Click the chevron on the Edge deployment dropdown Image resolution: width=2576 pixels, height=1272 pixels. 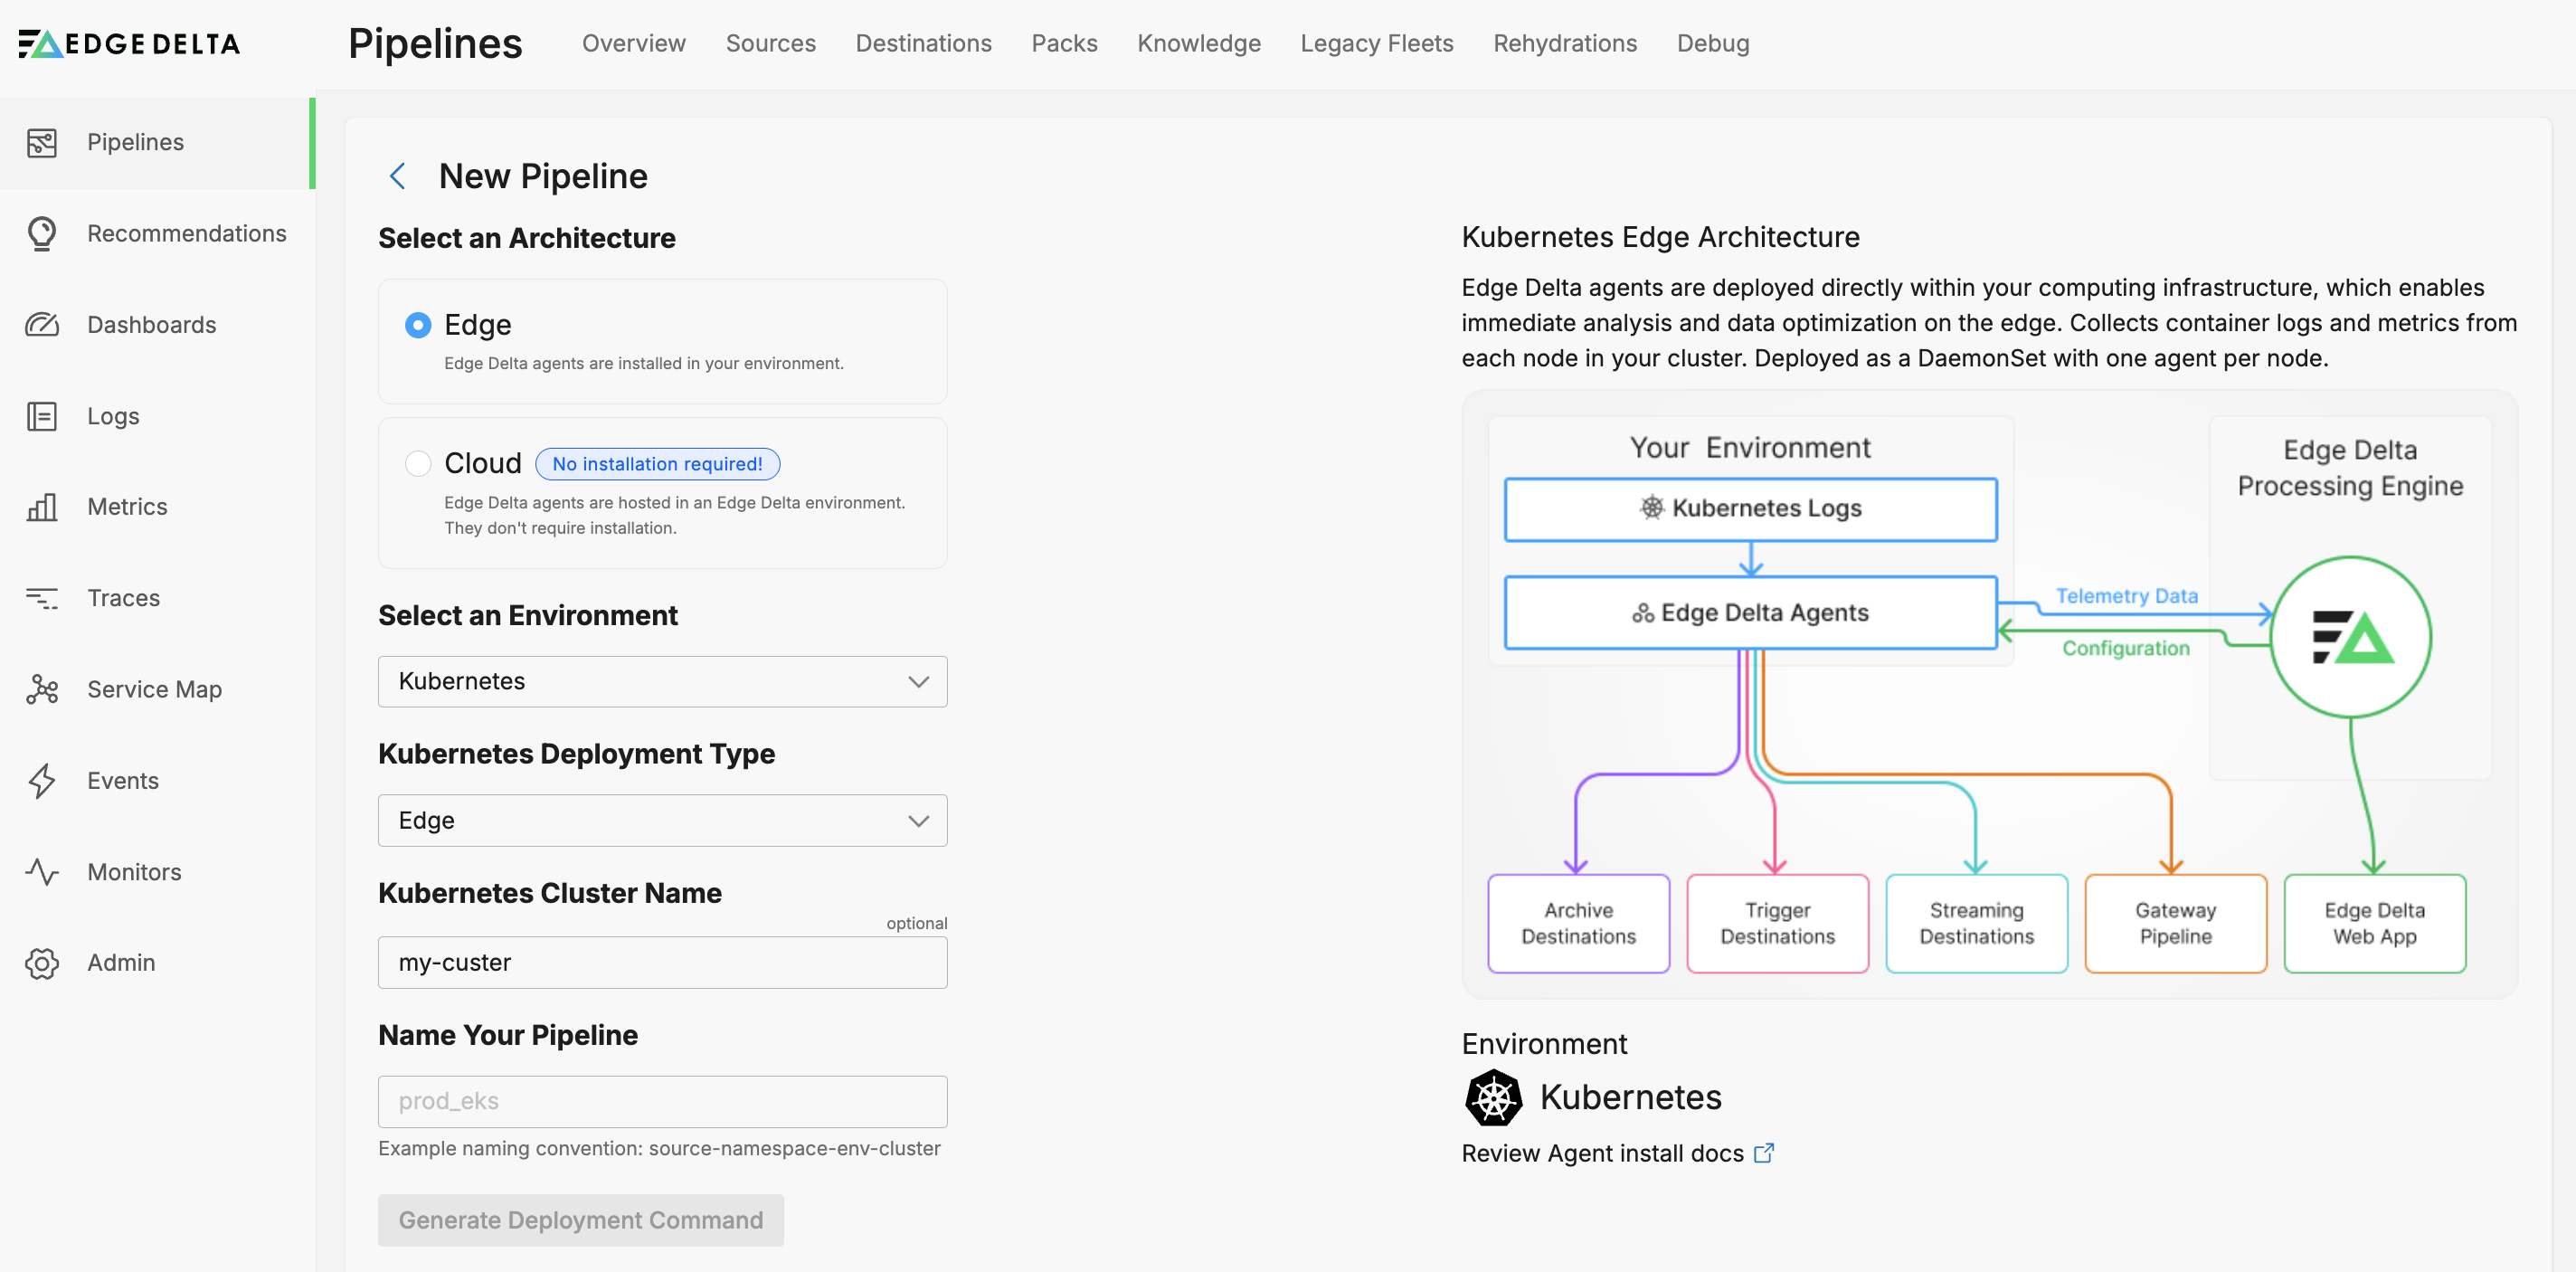click(918, 821)
